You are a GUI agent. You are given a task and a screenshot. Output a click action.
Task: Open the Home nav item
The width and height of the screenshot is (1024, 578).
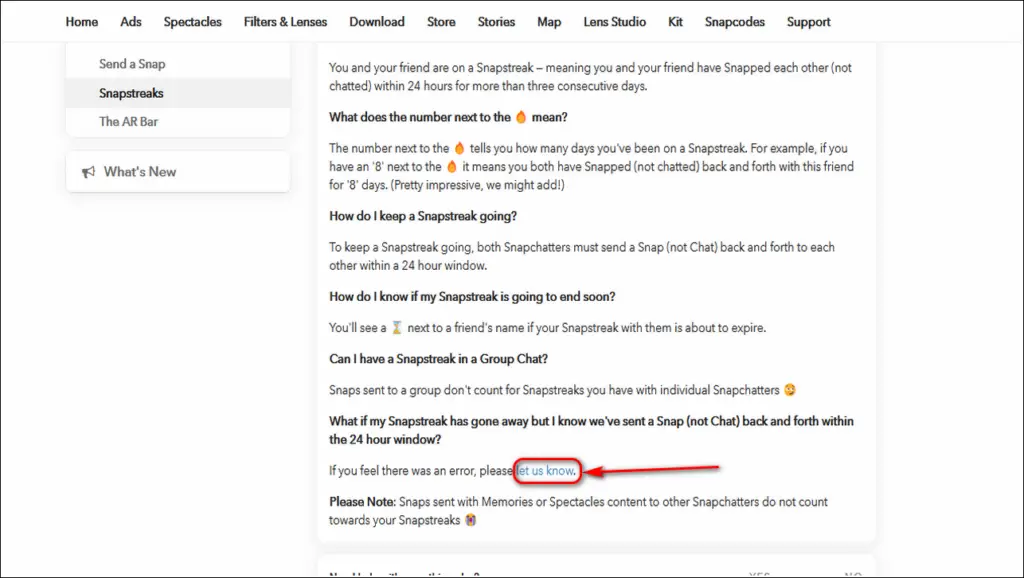[82, 22]
